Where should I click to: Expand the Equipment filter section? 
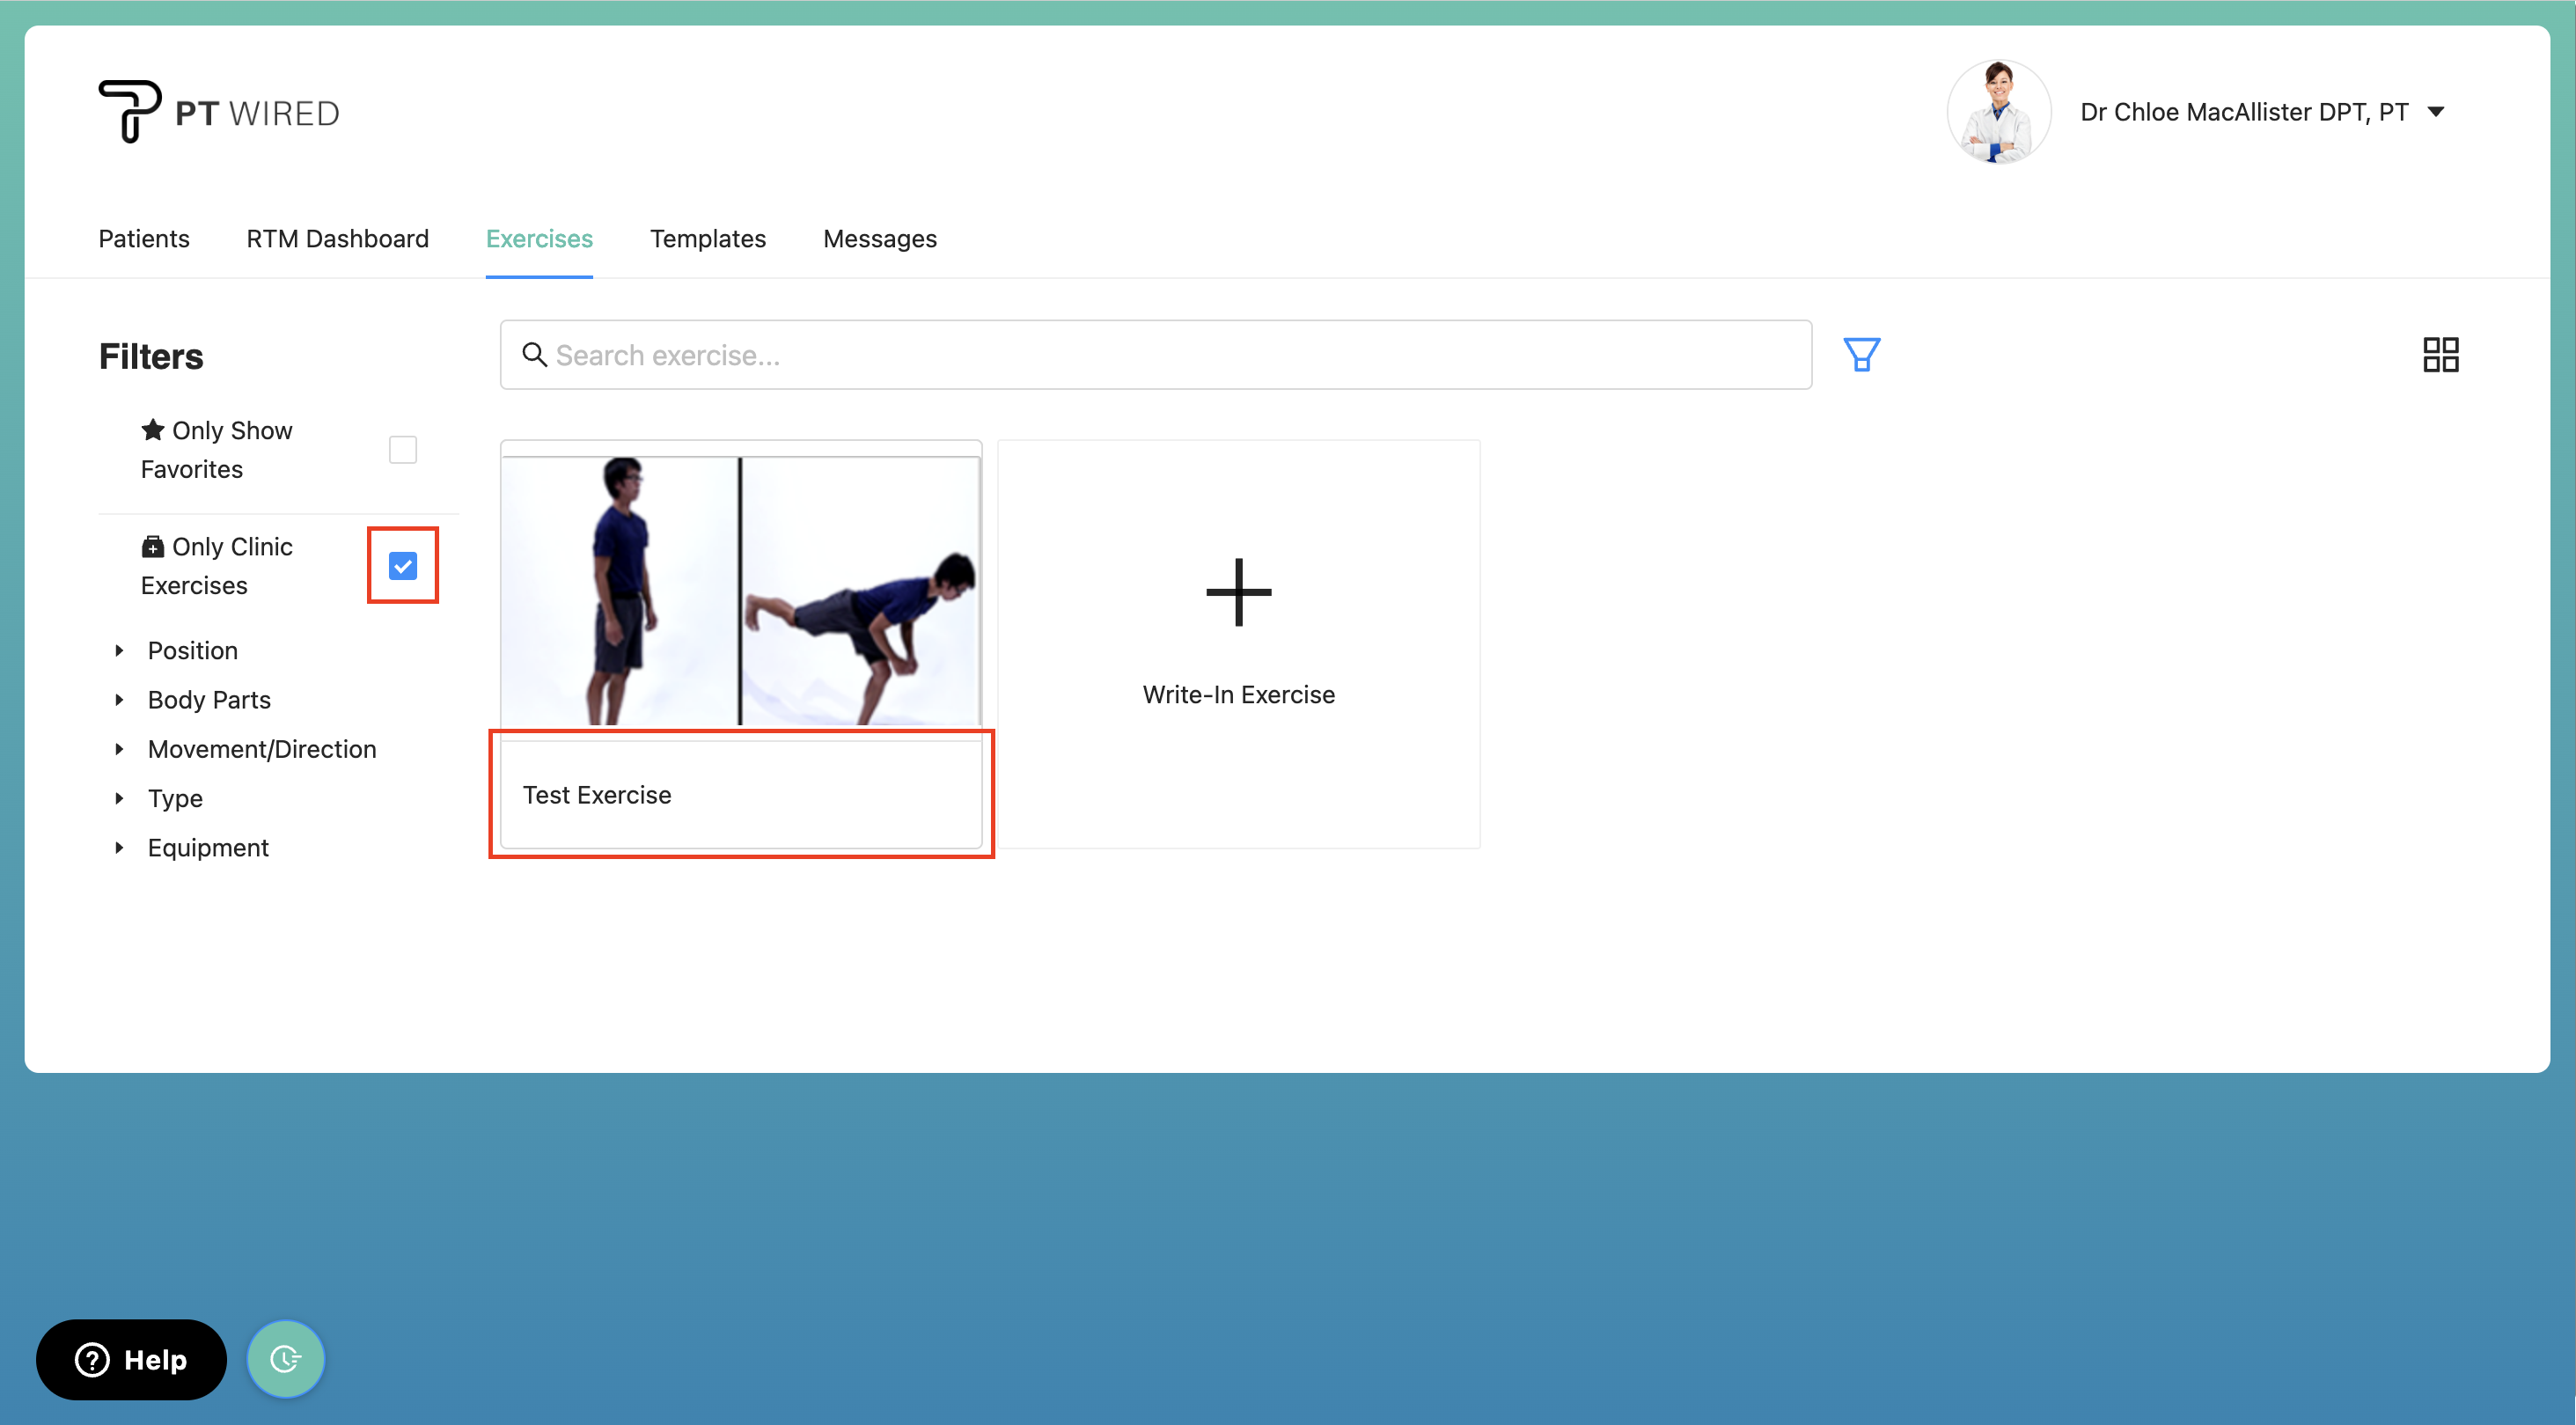[x=208, y=847]
